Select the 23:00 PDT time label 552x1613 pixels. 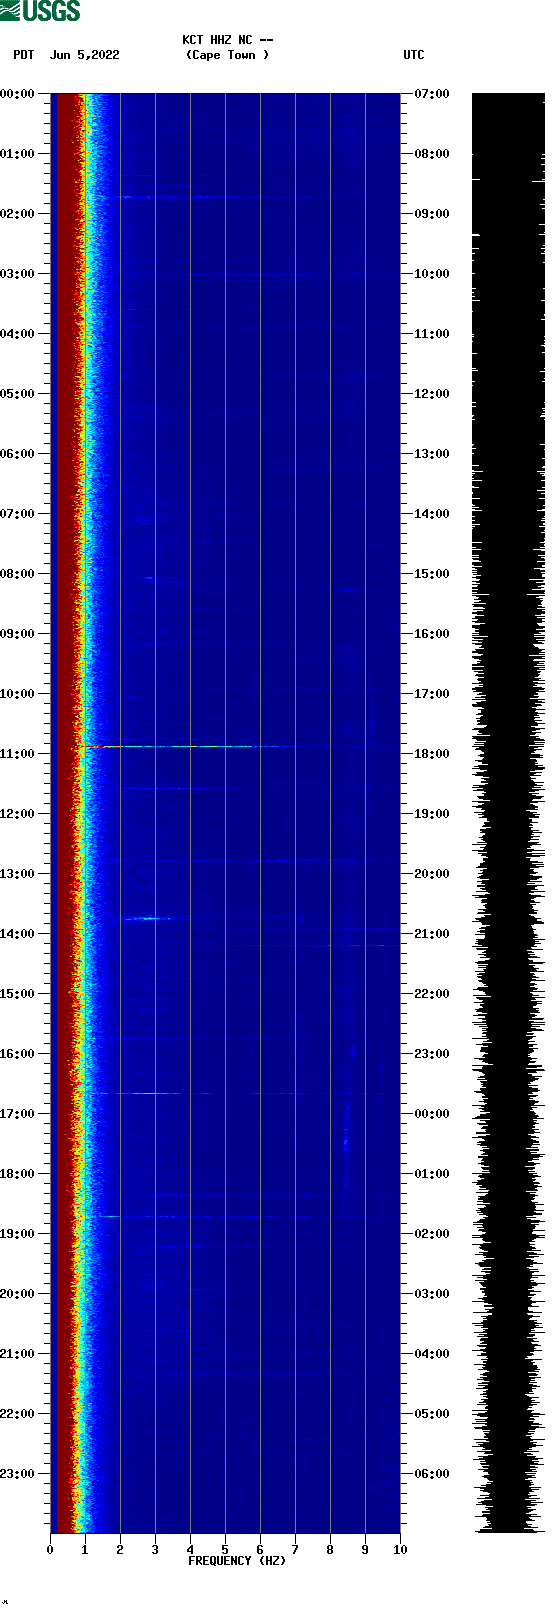[17, 1474]
